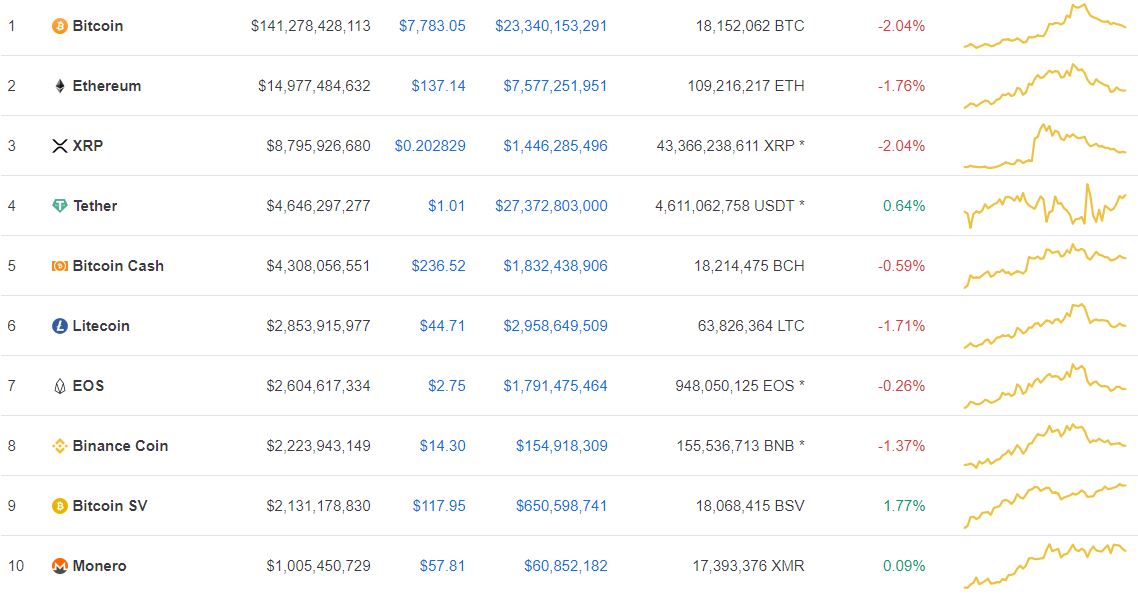This screenshot has width=1138, height=594.
Task: Select Bitcoin Cash change -0.59%
Action: point(901,267)
